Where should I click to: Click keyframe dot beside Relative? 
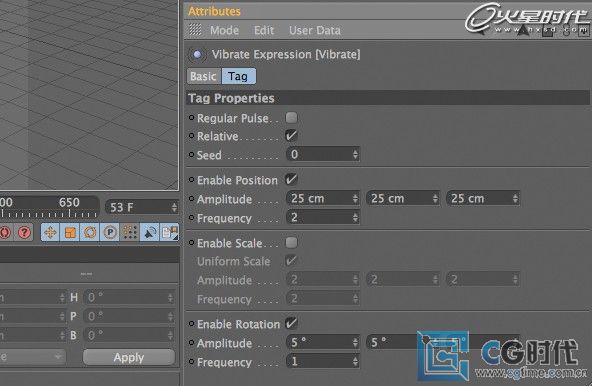tap(191, 136)
